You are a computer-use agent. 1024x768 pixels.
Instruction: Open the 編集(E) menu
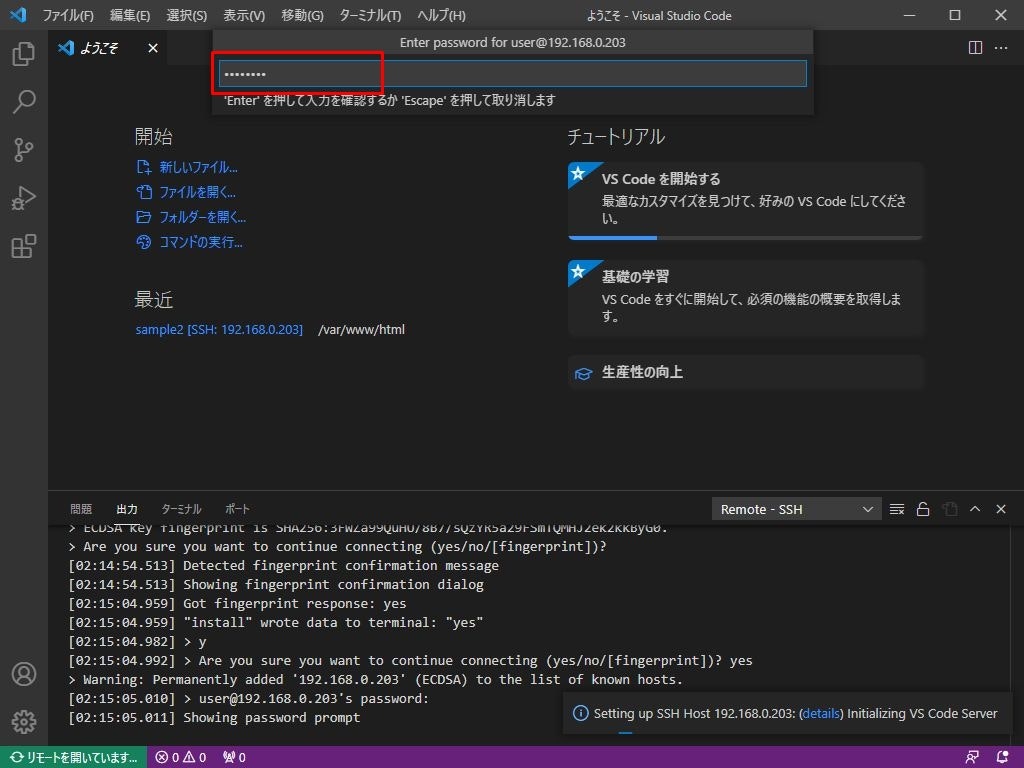pyautogui.click(x=130, y=15)
